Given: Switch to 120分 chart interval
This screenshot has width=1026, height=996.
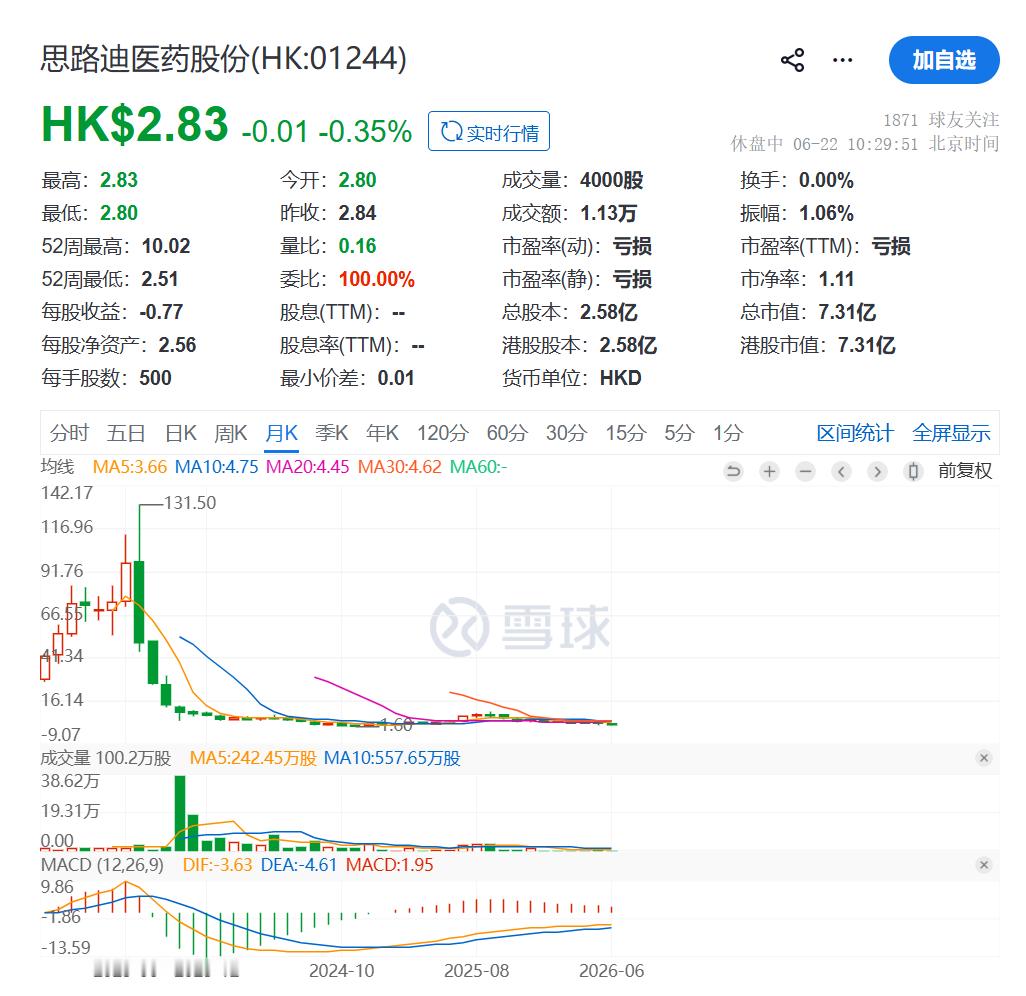Looking at the screenshot, I should [x=443, y=433].
